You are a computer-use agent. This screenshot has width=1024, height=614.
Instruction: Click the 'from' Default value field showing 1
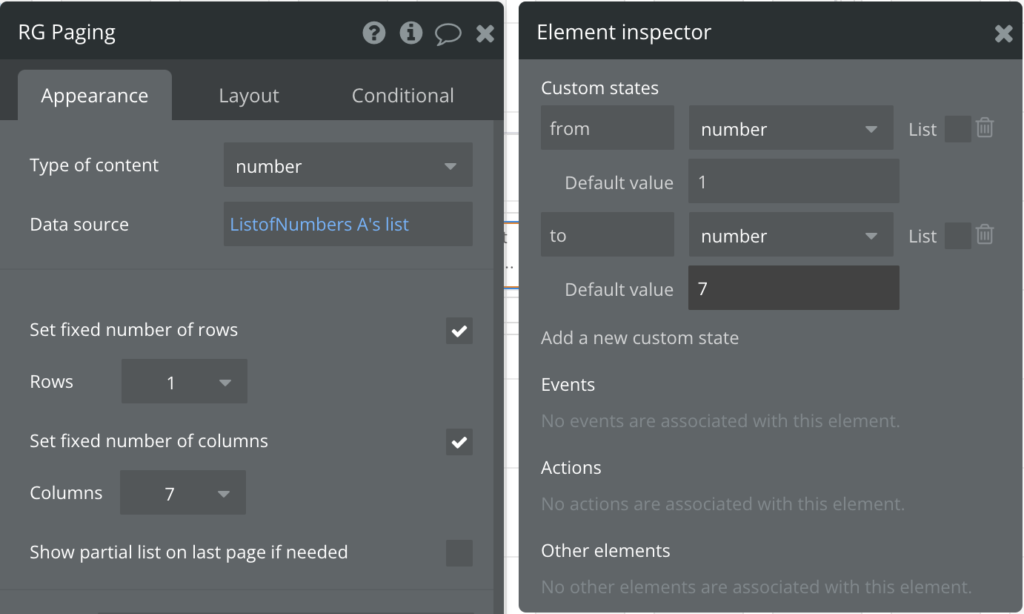pos(793,181)
